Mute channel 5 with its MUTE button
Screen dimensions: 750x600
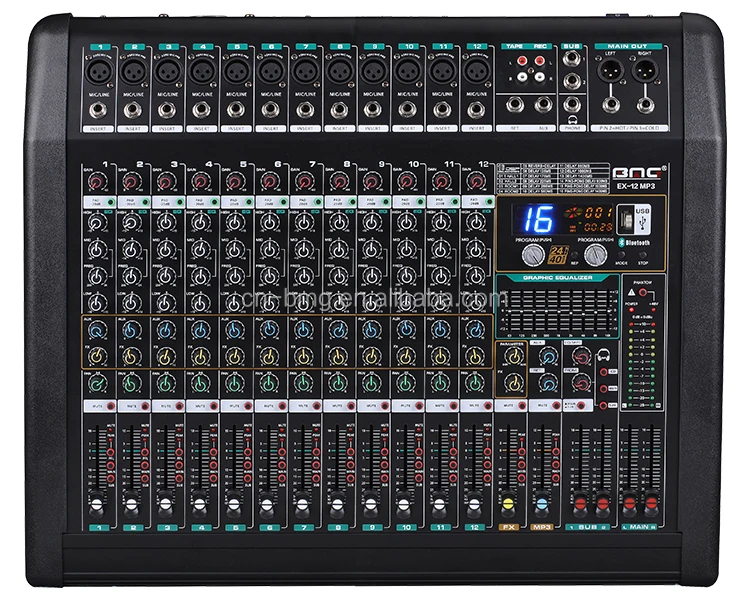click(248, 406)
